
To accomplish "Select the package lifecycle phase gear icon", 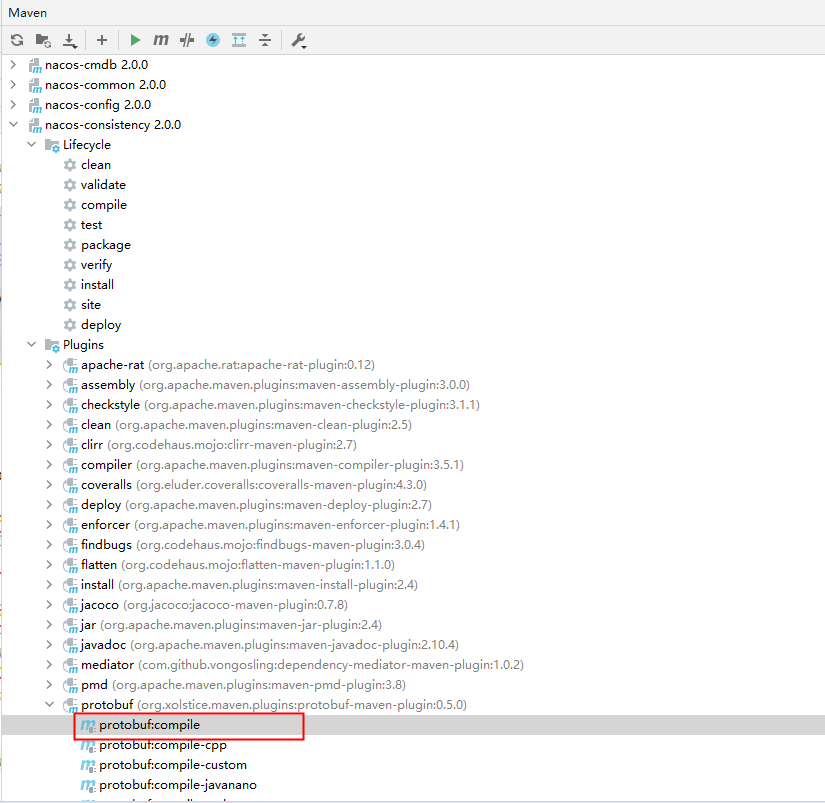I will [x=70, y=245].
